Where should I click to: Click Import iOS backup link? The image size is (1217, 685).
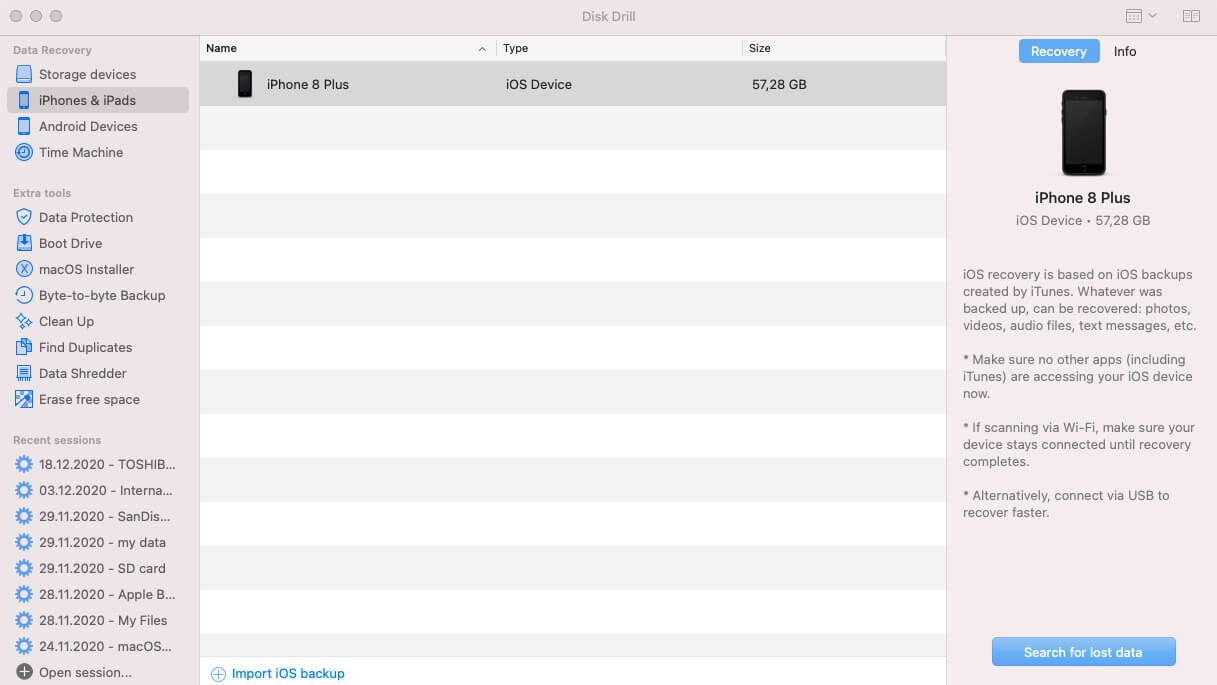[288, 674]
